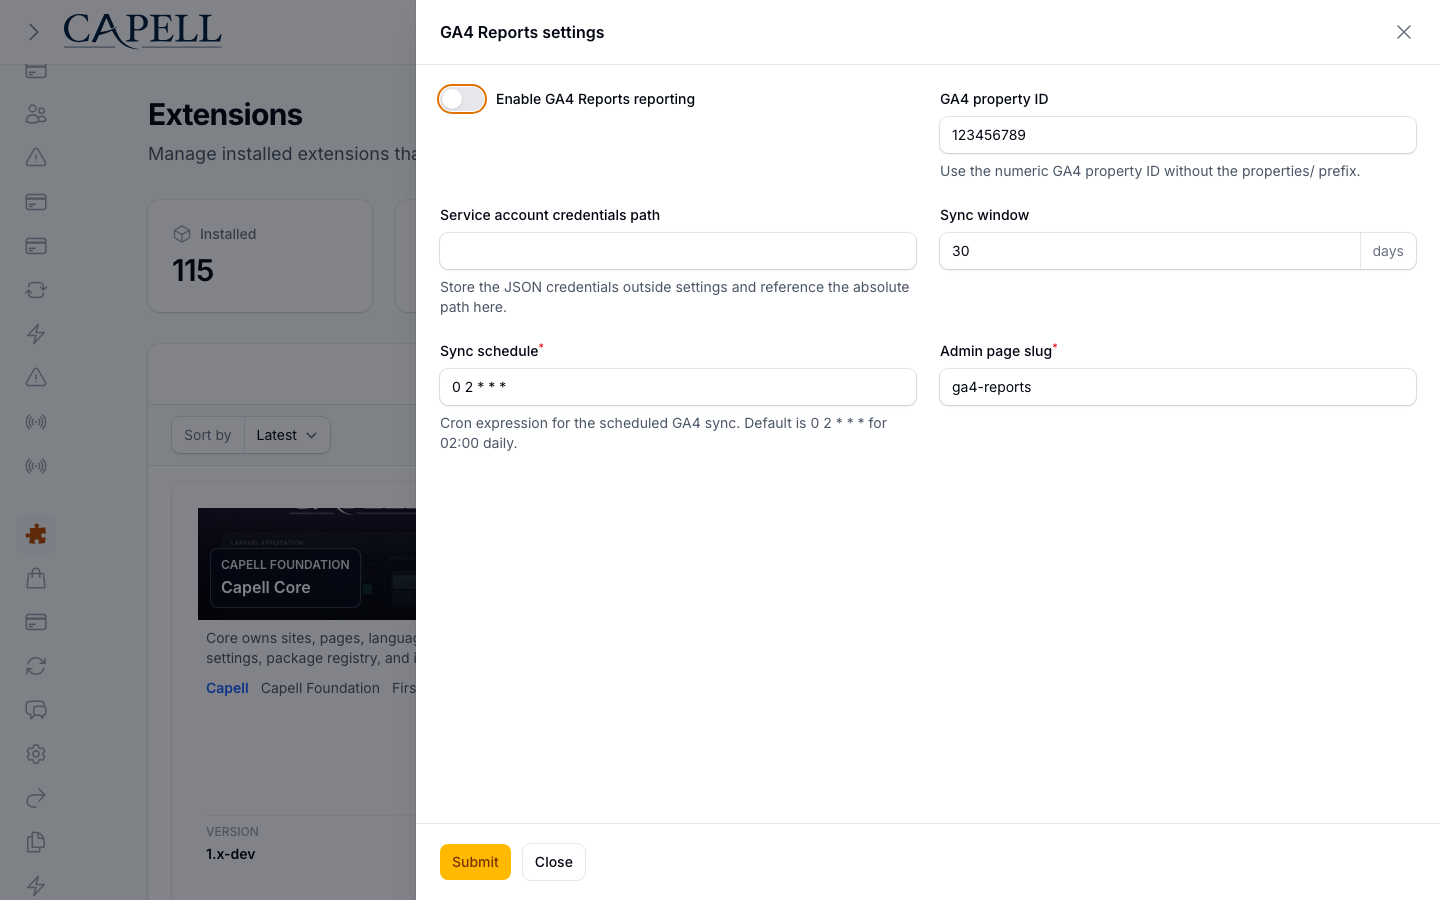
Task: Click the rounded-square repeat arrows sidebar icon
Action: [36, 290]
